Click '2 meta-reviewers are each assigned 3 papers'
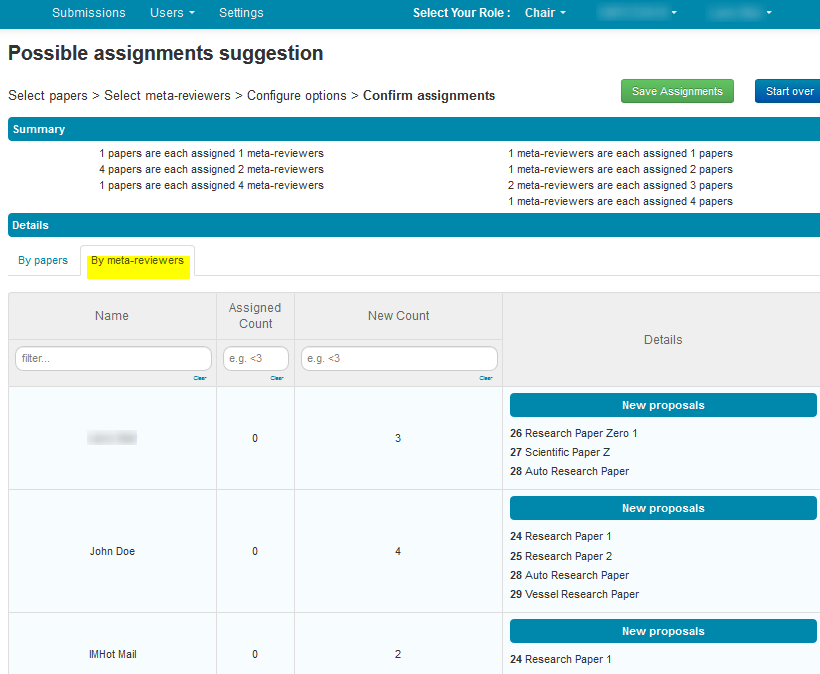The image size is (820, 674). [620, 186]
